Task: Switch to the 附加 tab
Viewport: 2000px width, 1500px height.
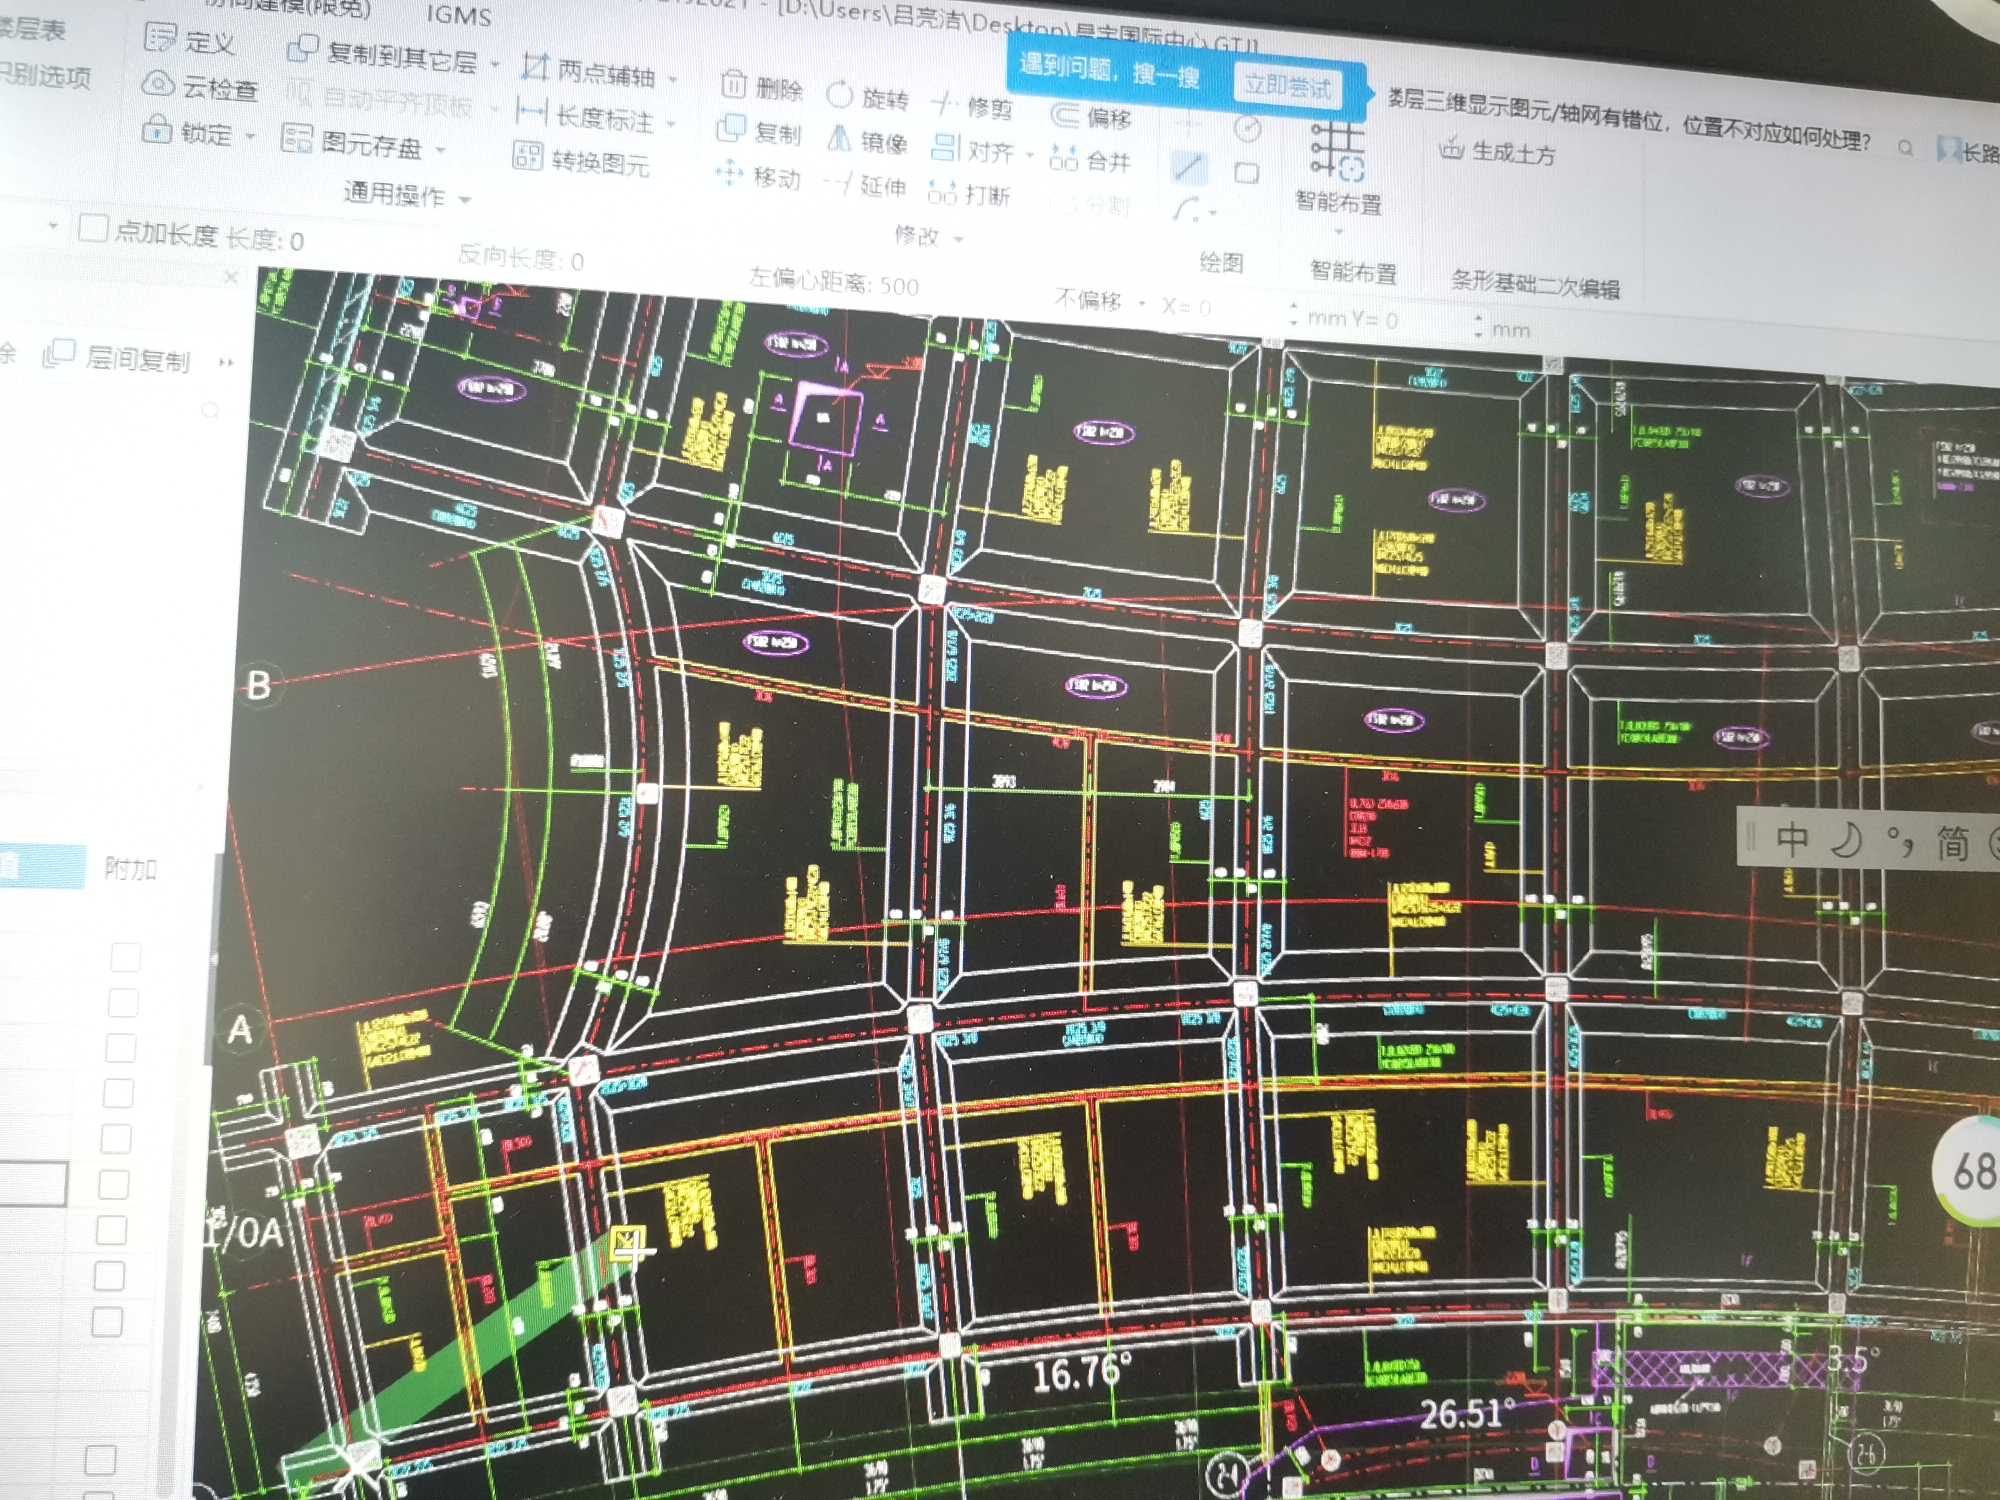Action: coord(131,868)
